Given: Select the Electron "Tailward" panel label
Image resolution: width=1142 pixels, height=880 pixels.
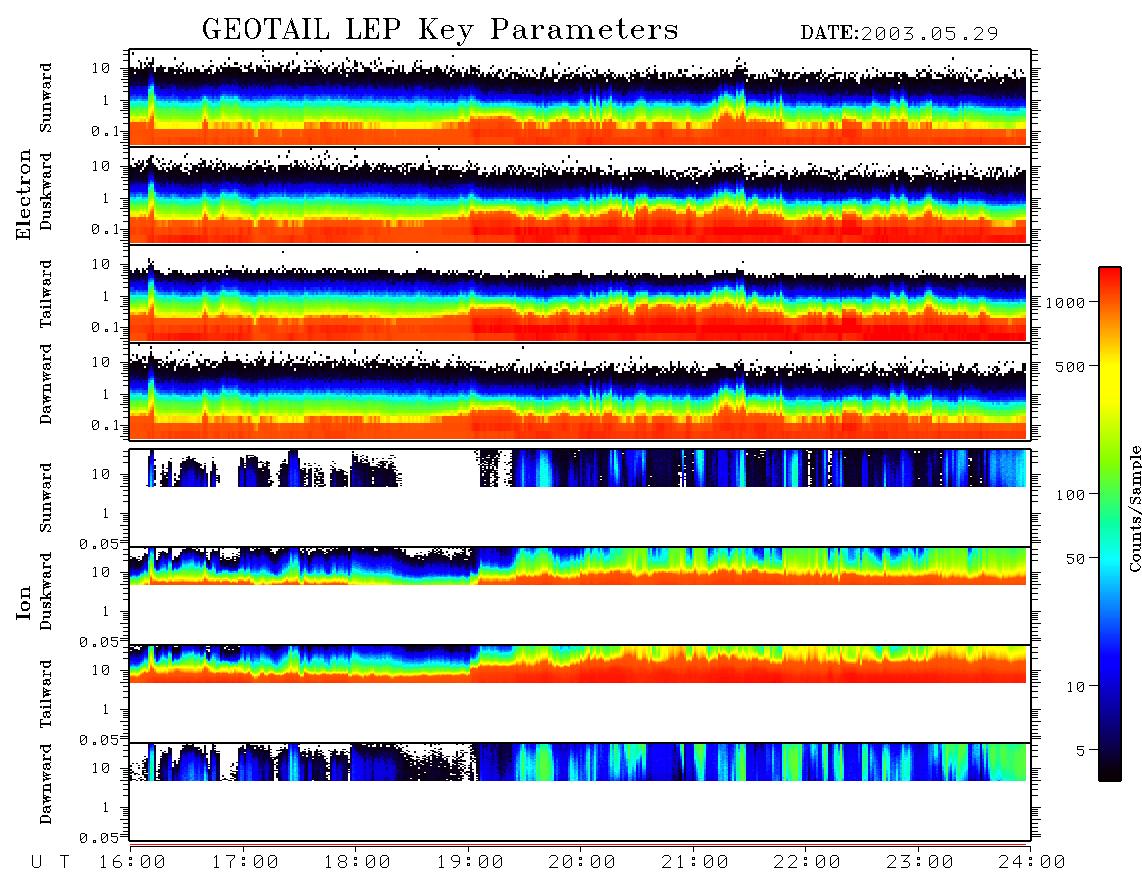Looking at the screenshot, I should click(x=46, y=293).
